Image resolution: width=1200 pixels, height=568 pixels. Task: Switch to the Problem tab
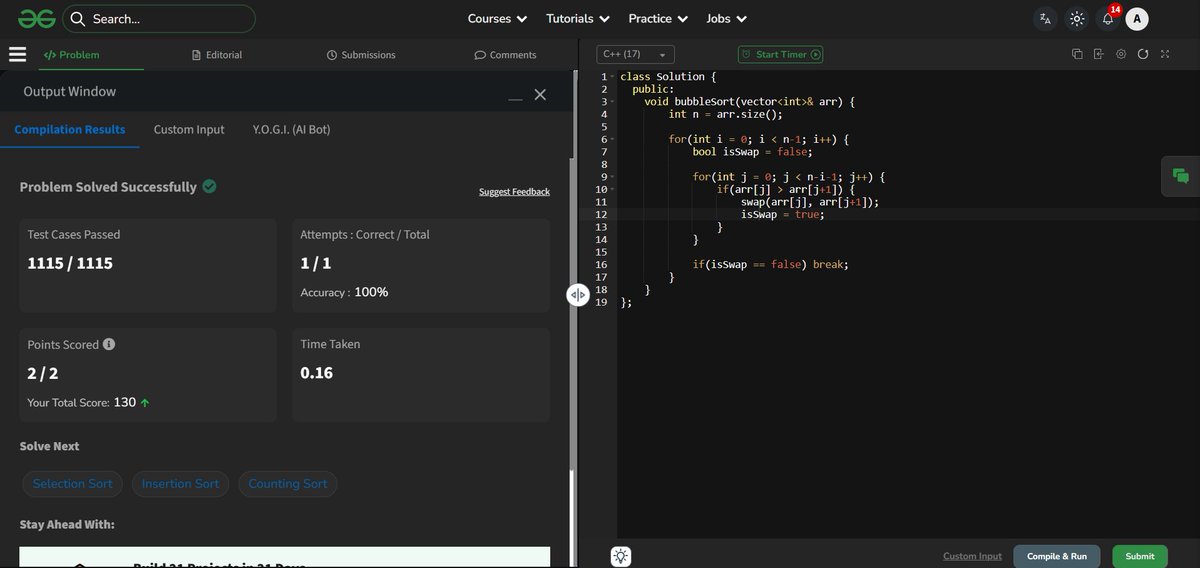pyautogui.click(x=71, y=55)
